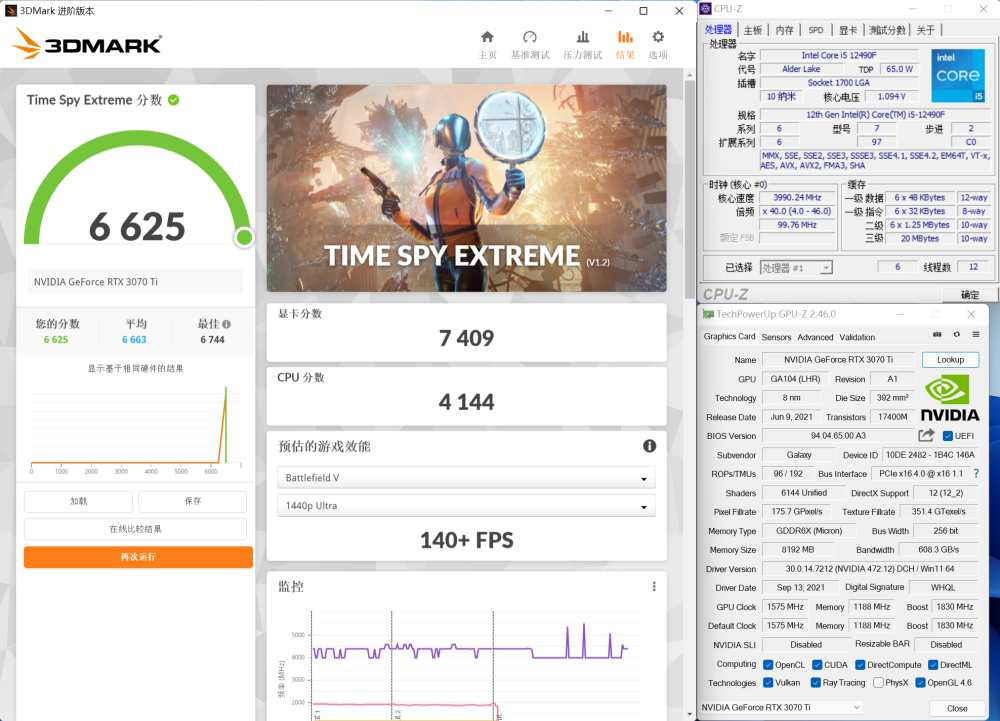Switch to the SPD tab in CPU-Z
Viewport: 1000px width, 721px height.
click(816, 30)
